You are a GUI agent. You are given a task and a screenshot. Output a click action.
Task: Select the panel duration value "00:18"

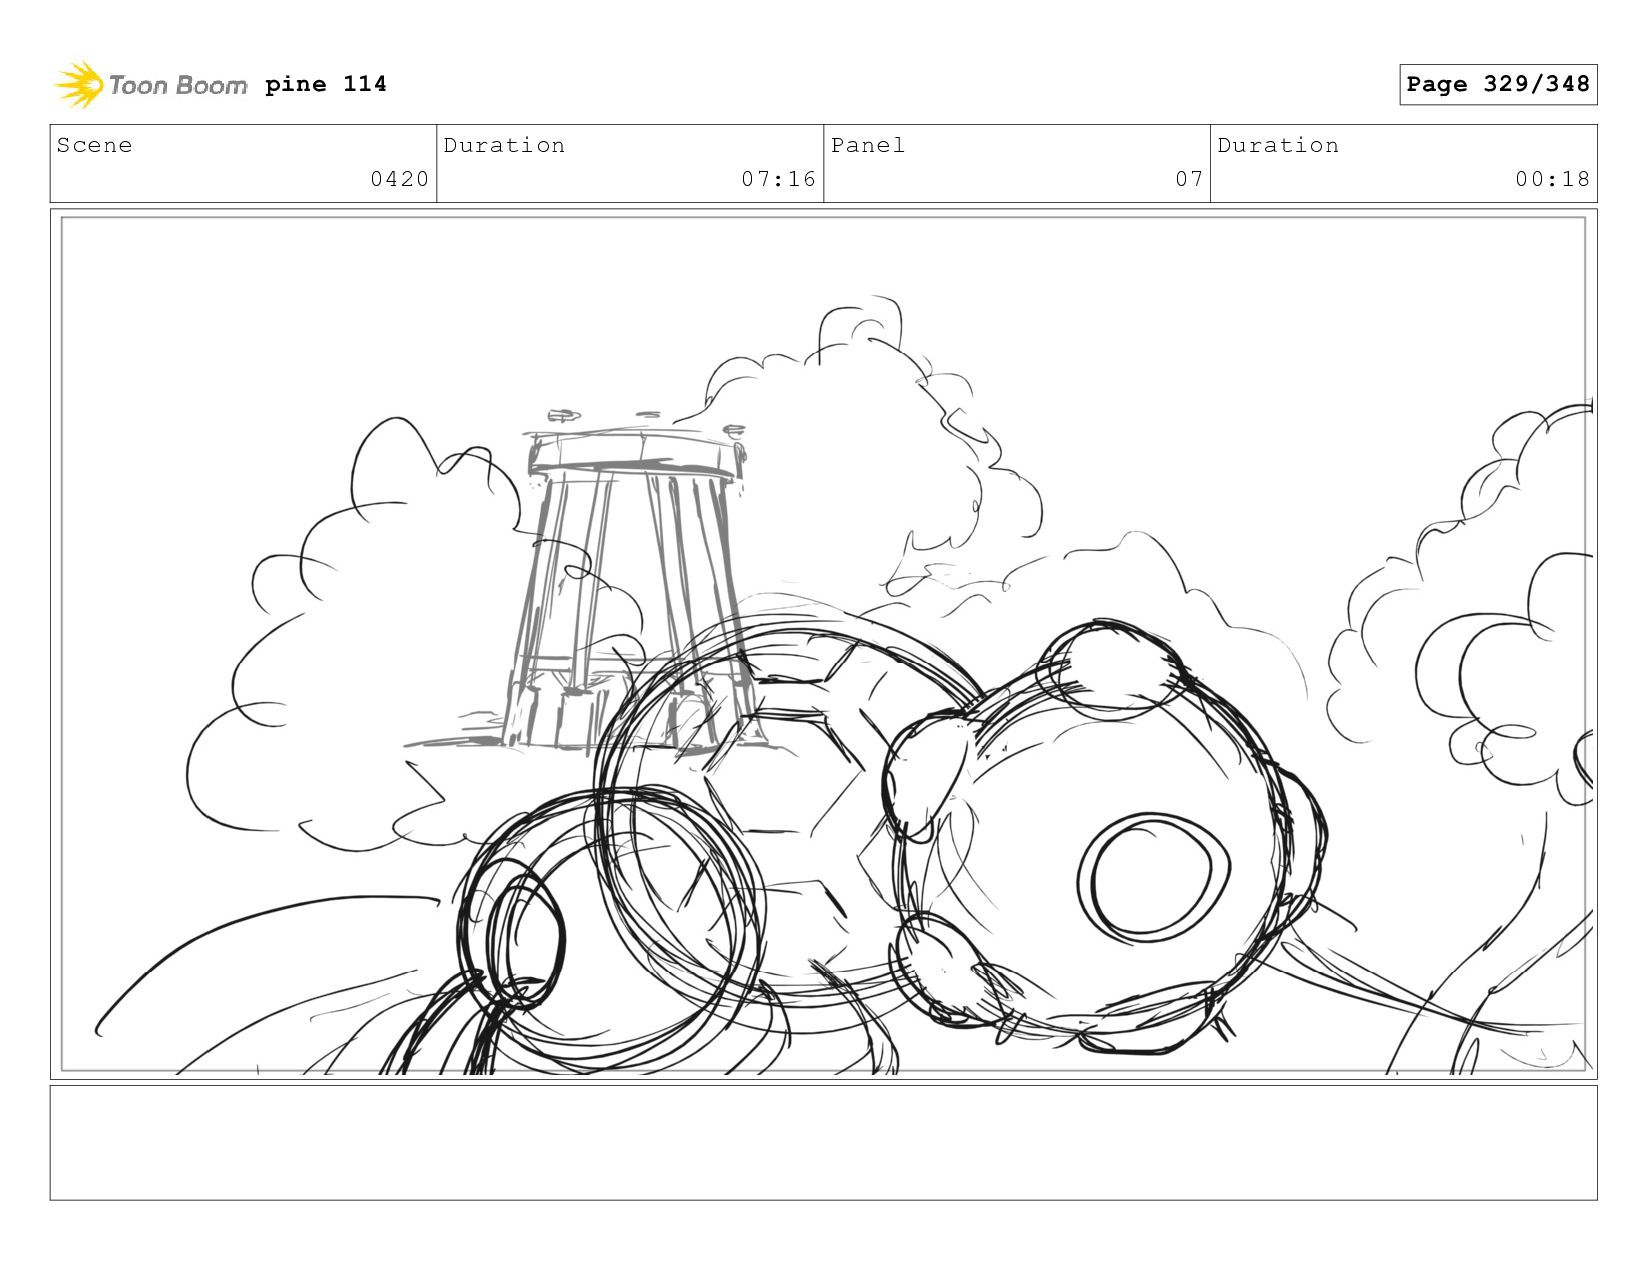click(x=1553, y=179)
